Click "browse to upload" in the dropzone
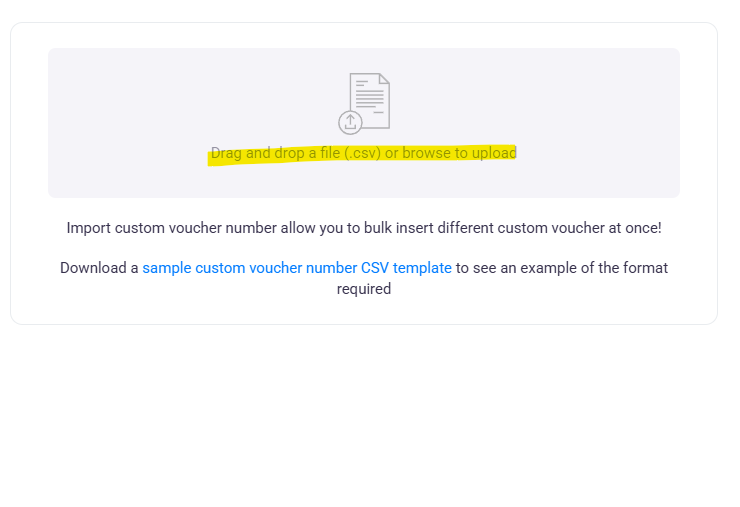Screen dimensions: 740x507 click(459, 153)
